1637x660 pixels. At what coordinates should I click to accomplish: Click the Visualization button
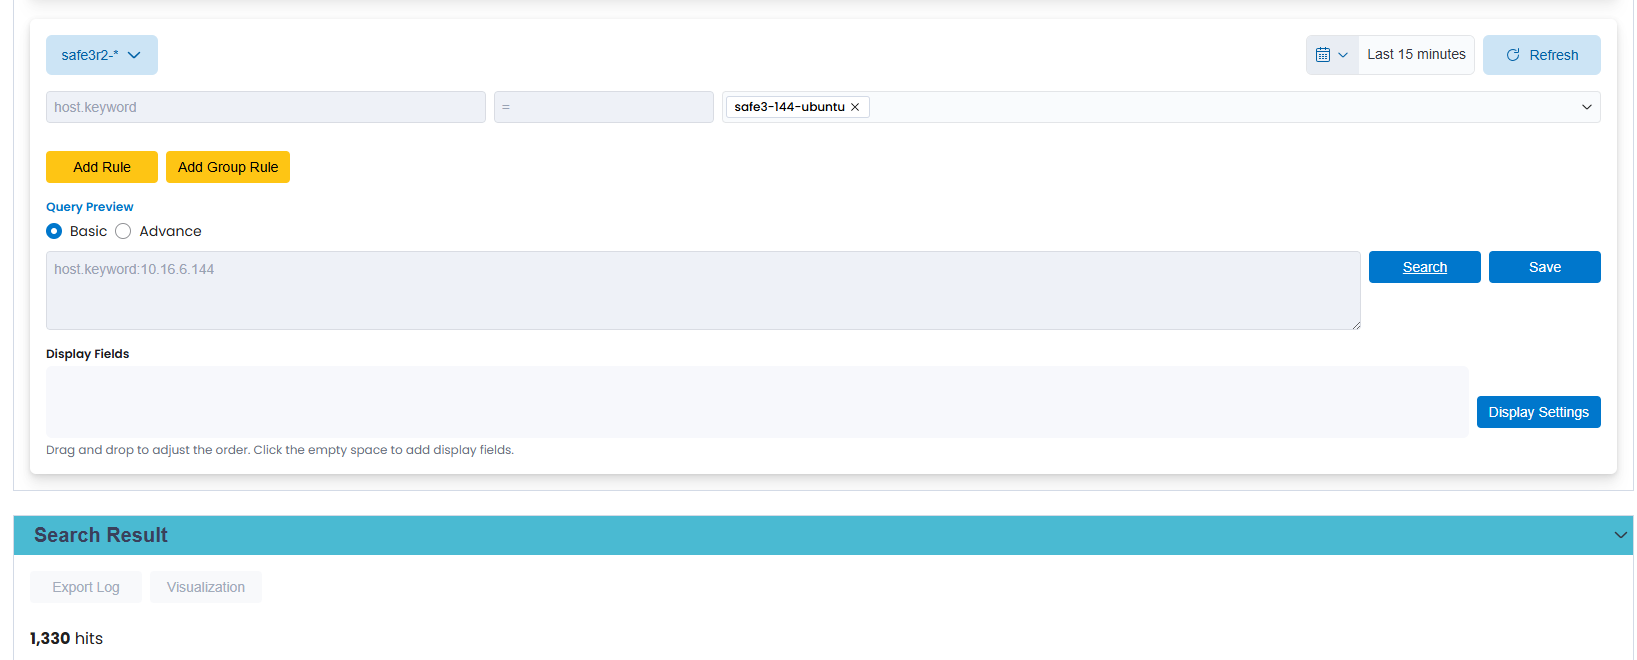click(206, 587)
